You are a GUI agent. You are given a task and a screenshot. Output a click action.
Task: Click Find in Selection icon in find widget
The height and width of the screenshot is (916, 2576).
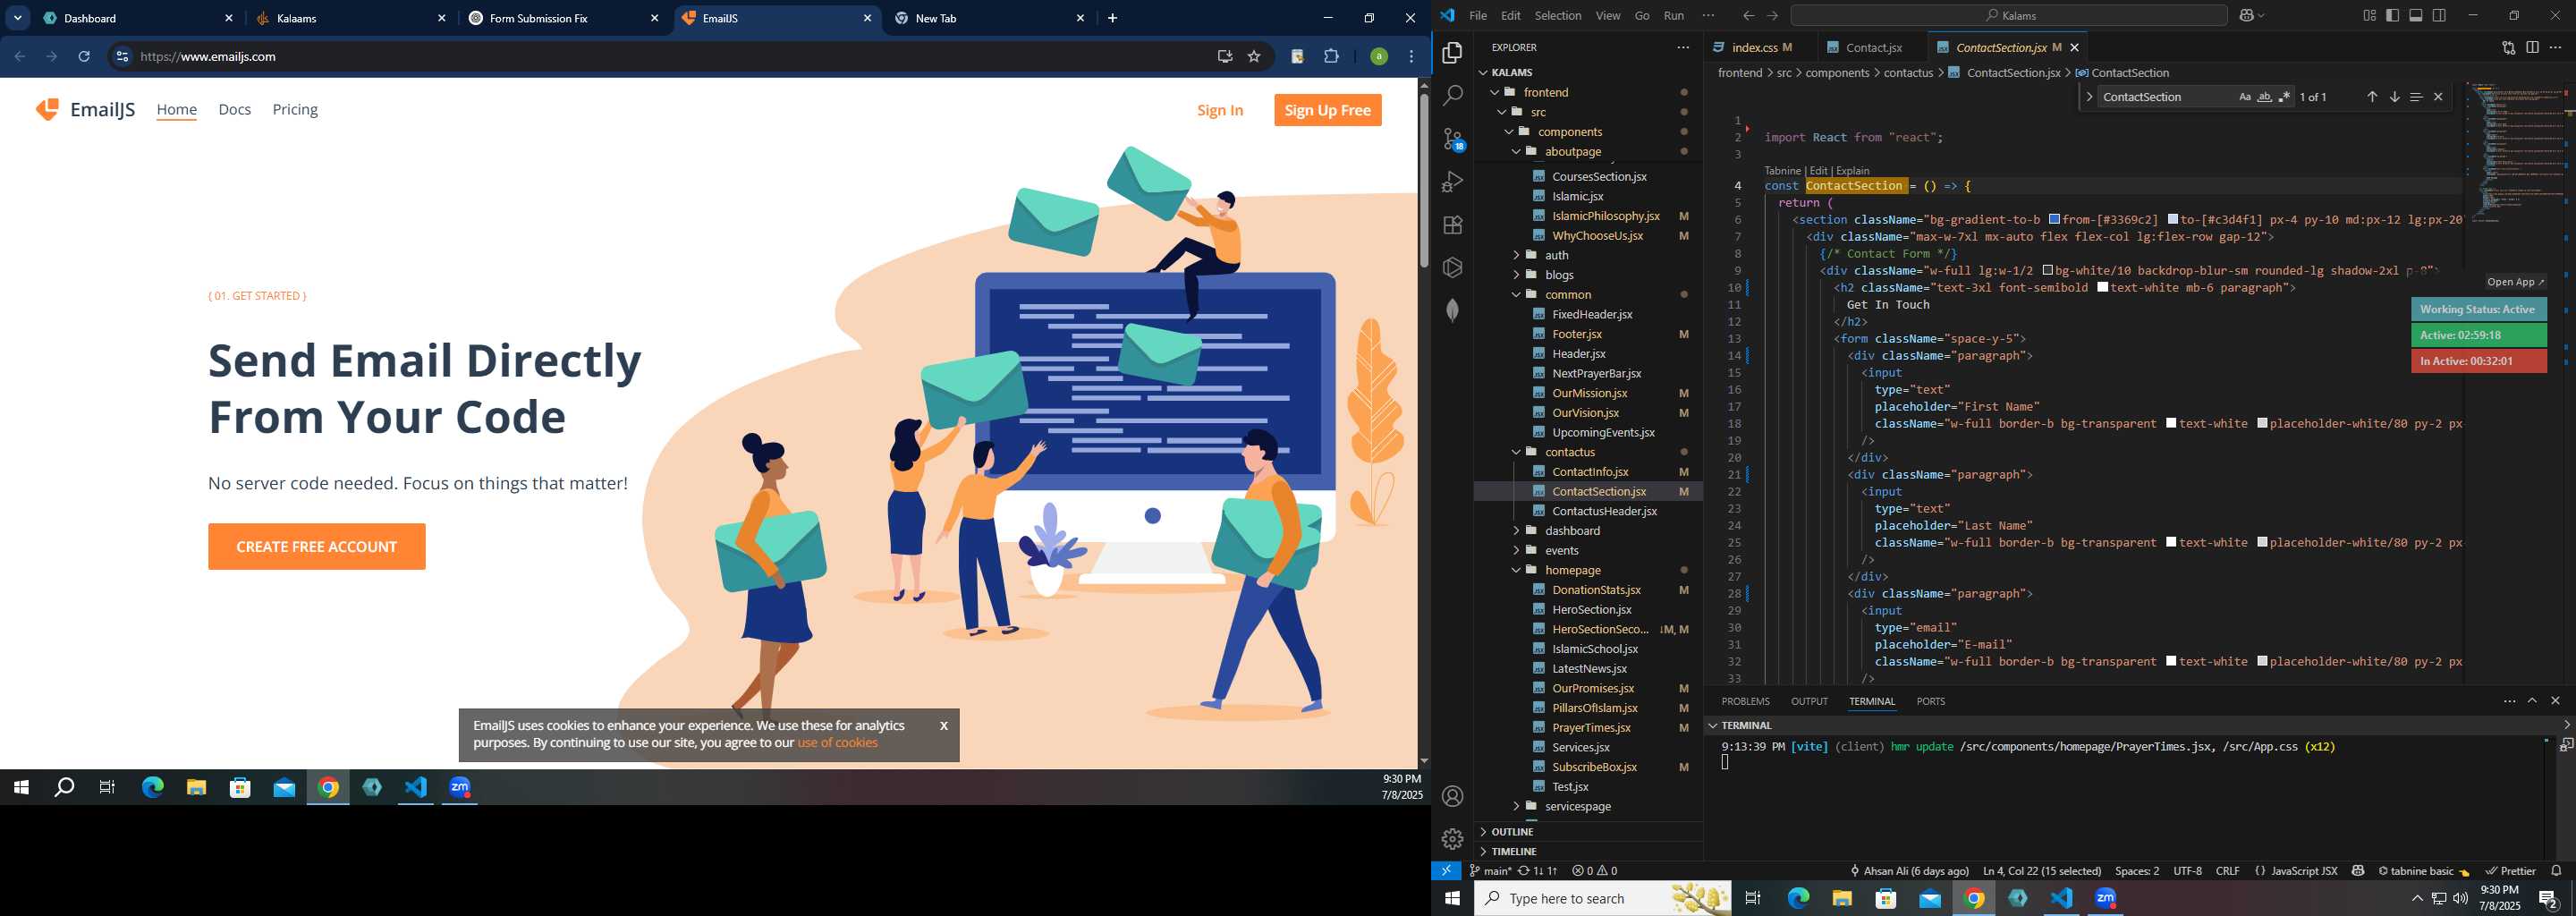click(x=2416, y=97)
